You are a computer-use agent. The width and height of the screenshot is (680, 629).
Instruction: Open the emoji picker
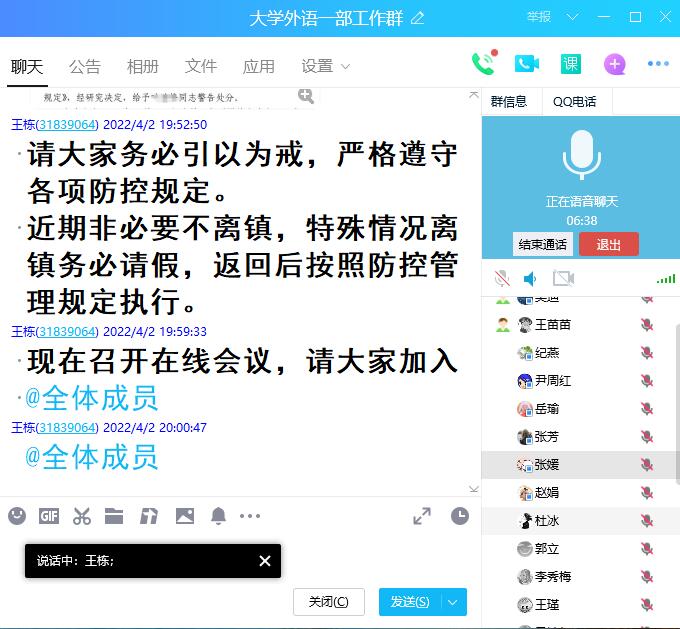pyautogui.click(x=17, y=516)
